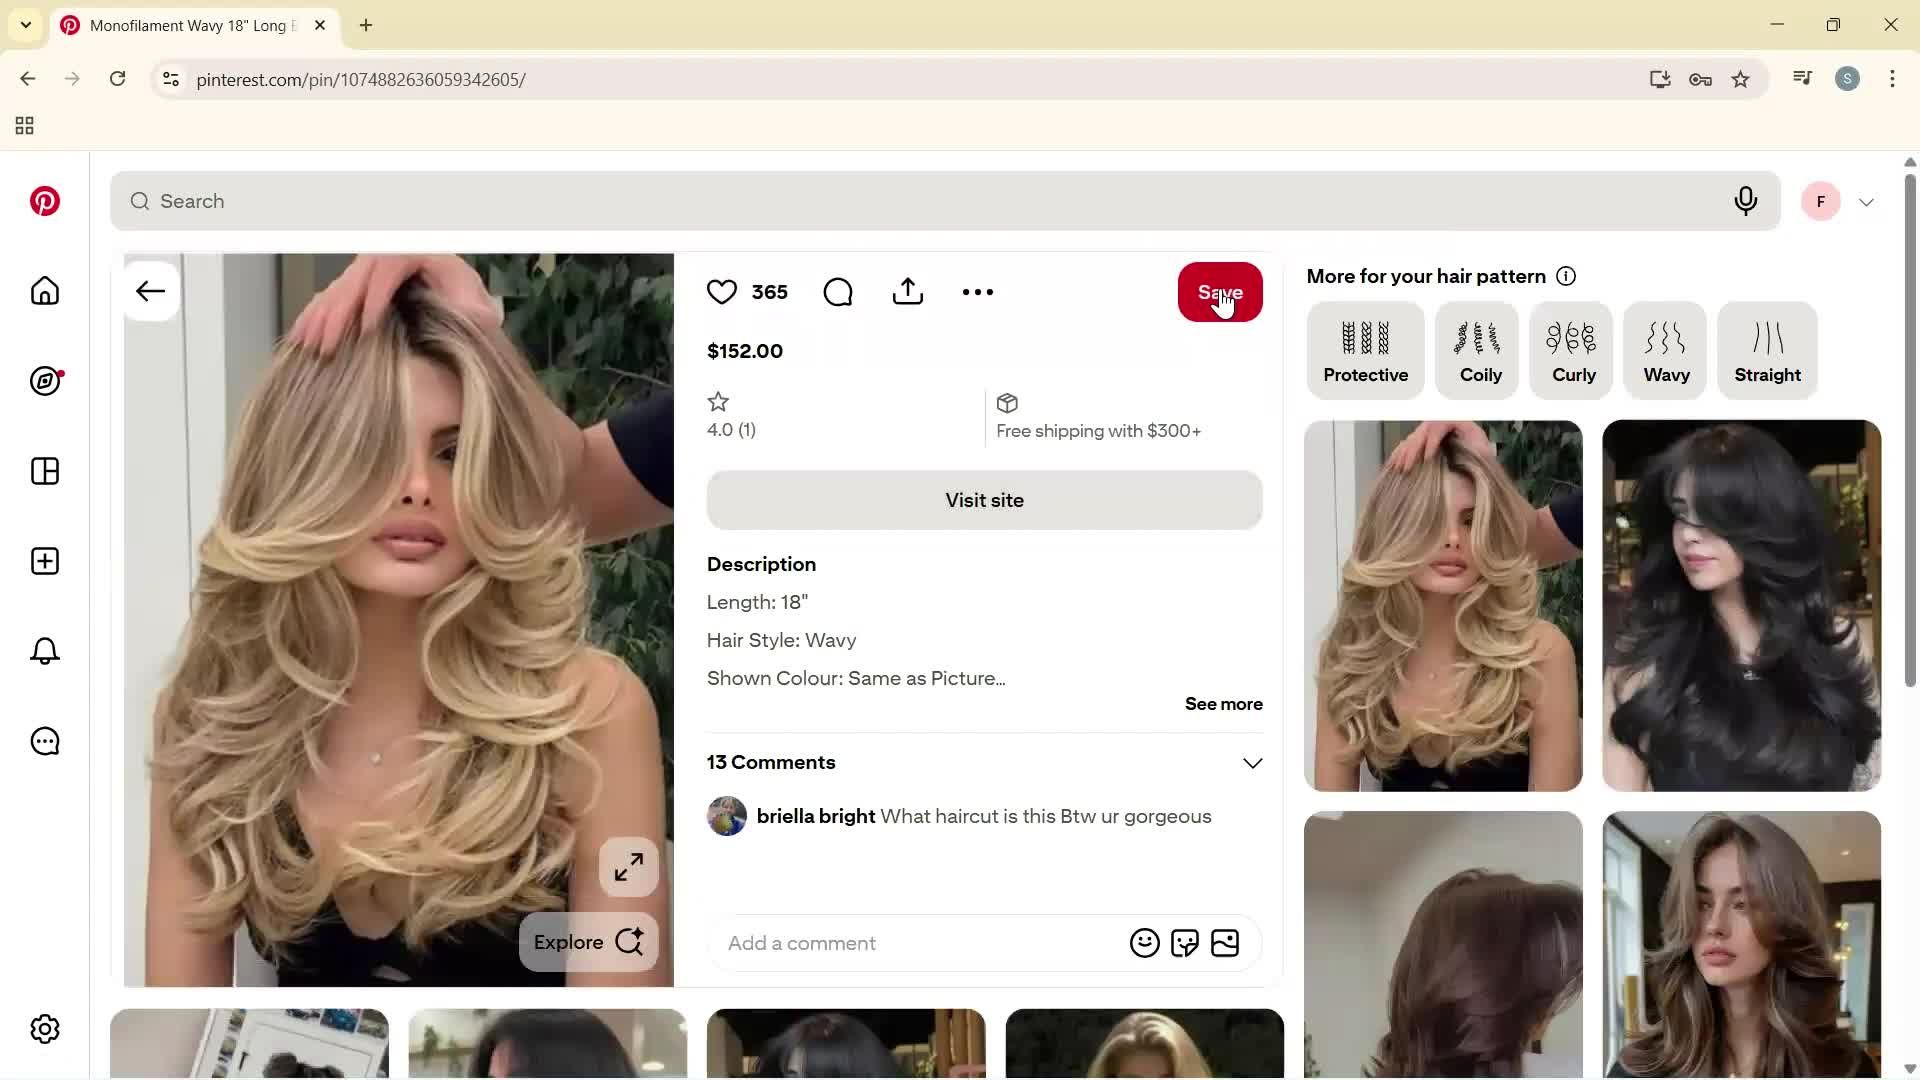Select the Curly hair pattern filter
The image size is (1920, 1080).
tap(1572, 350)
